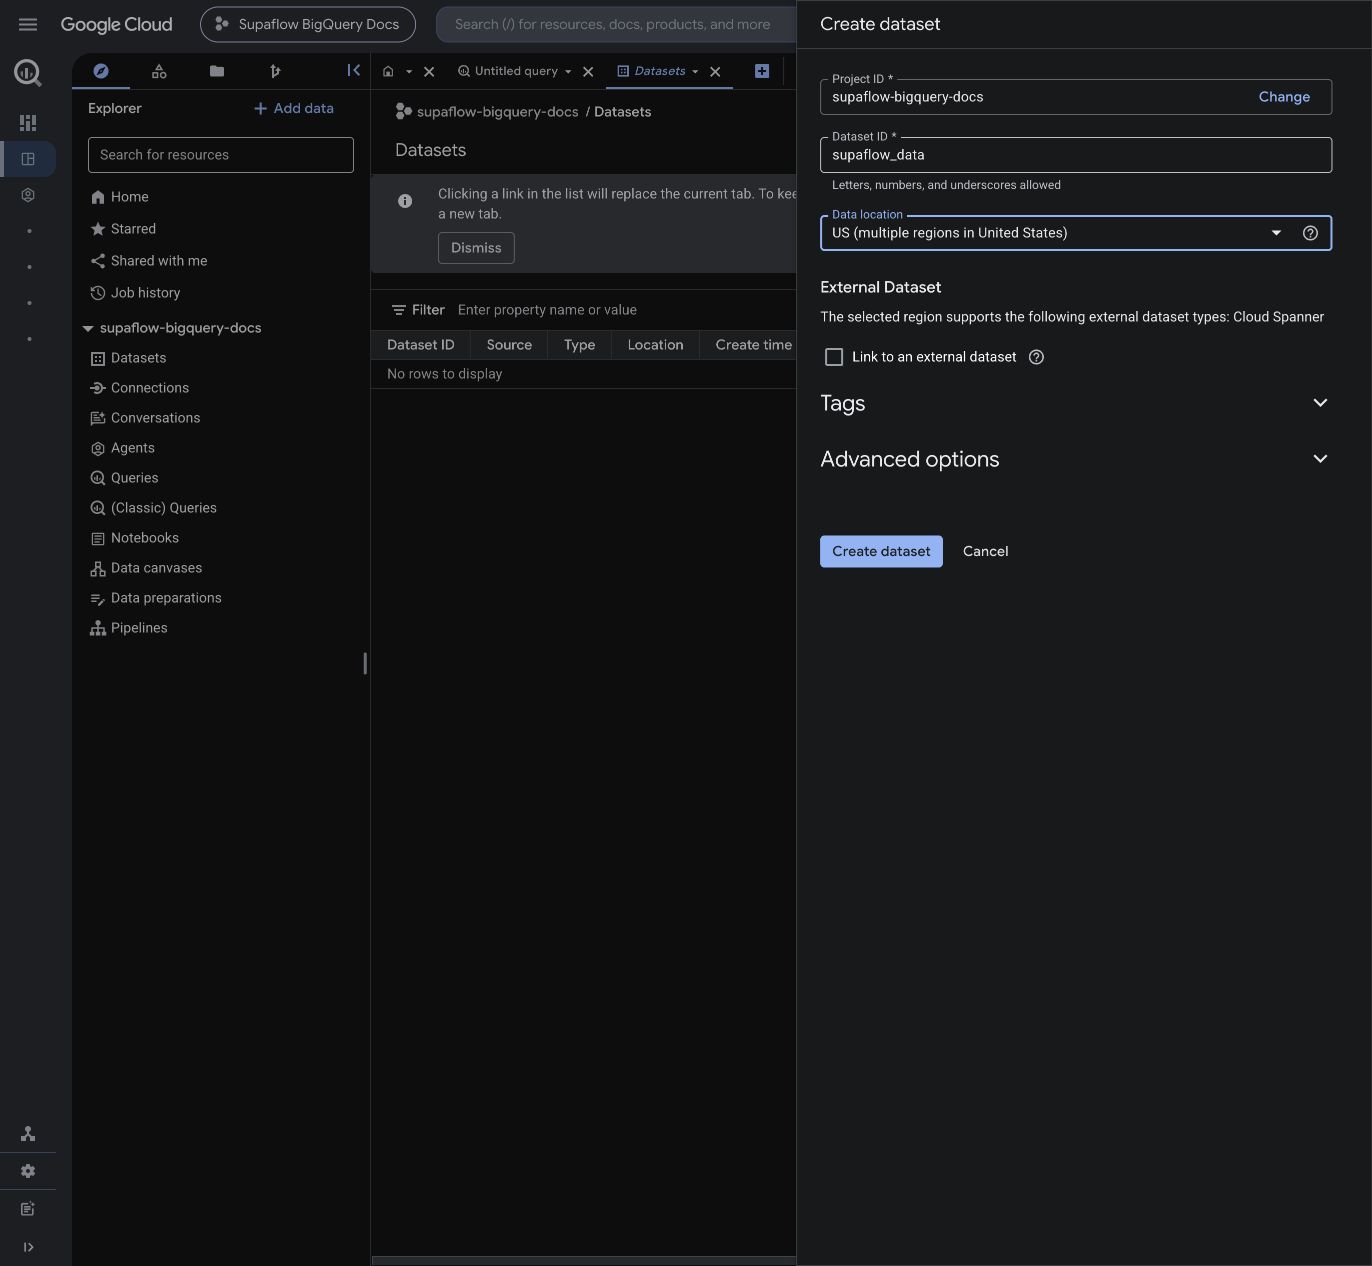Click Add data in Explorer
Image resolution: width=1372 pixels, height=1266 pixels.
[x=294, y=108]
